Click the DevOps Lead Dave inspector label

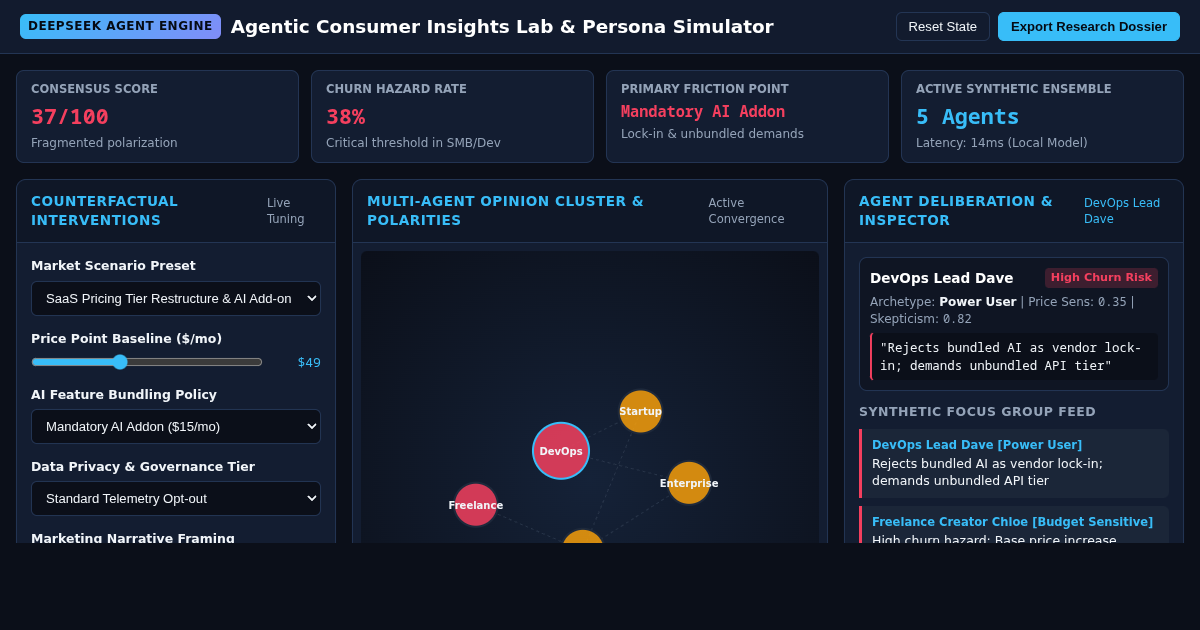point(1122,211)
